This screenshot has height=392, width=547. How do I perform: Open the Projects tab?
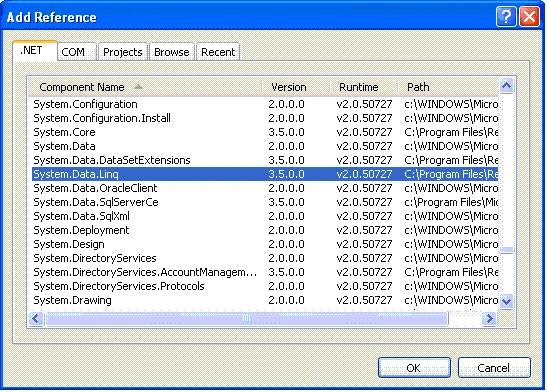click(123, 52)
